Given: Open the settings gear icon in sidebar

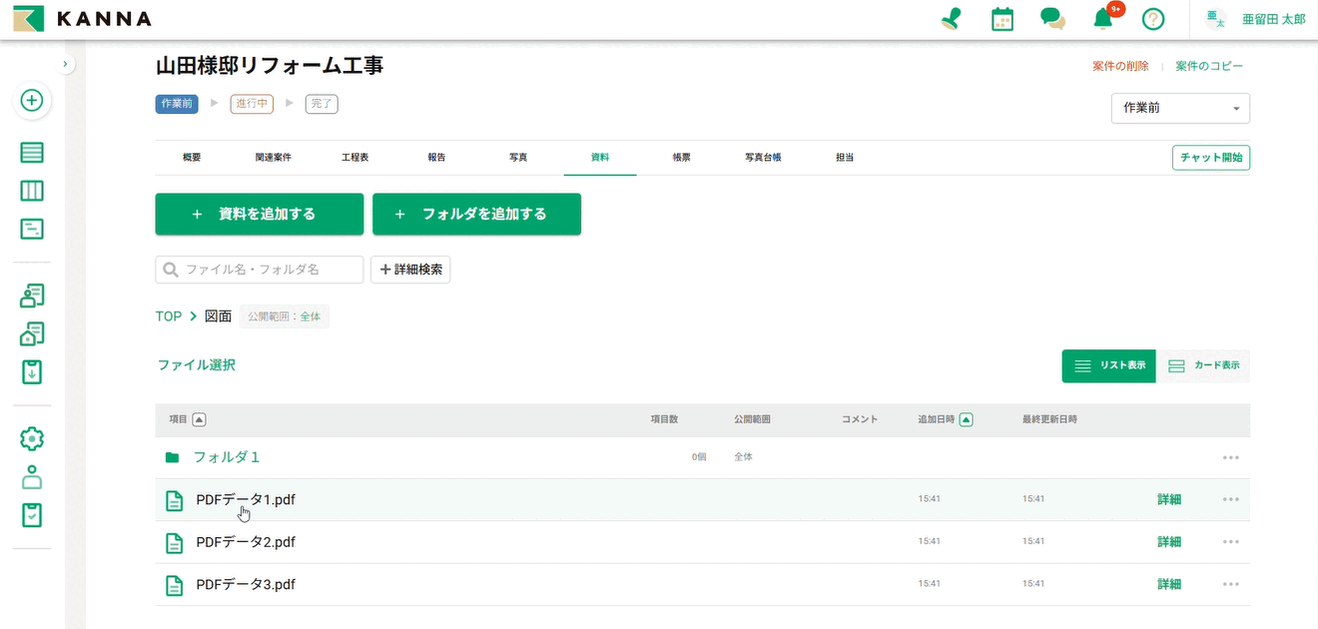Looking at the screenshot, I should (x=32, y=438).
